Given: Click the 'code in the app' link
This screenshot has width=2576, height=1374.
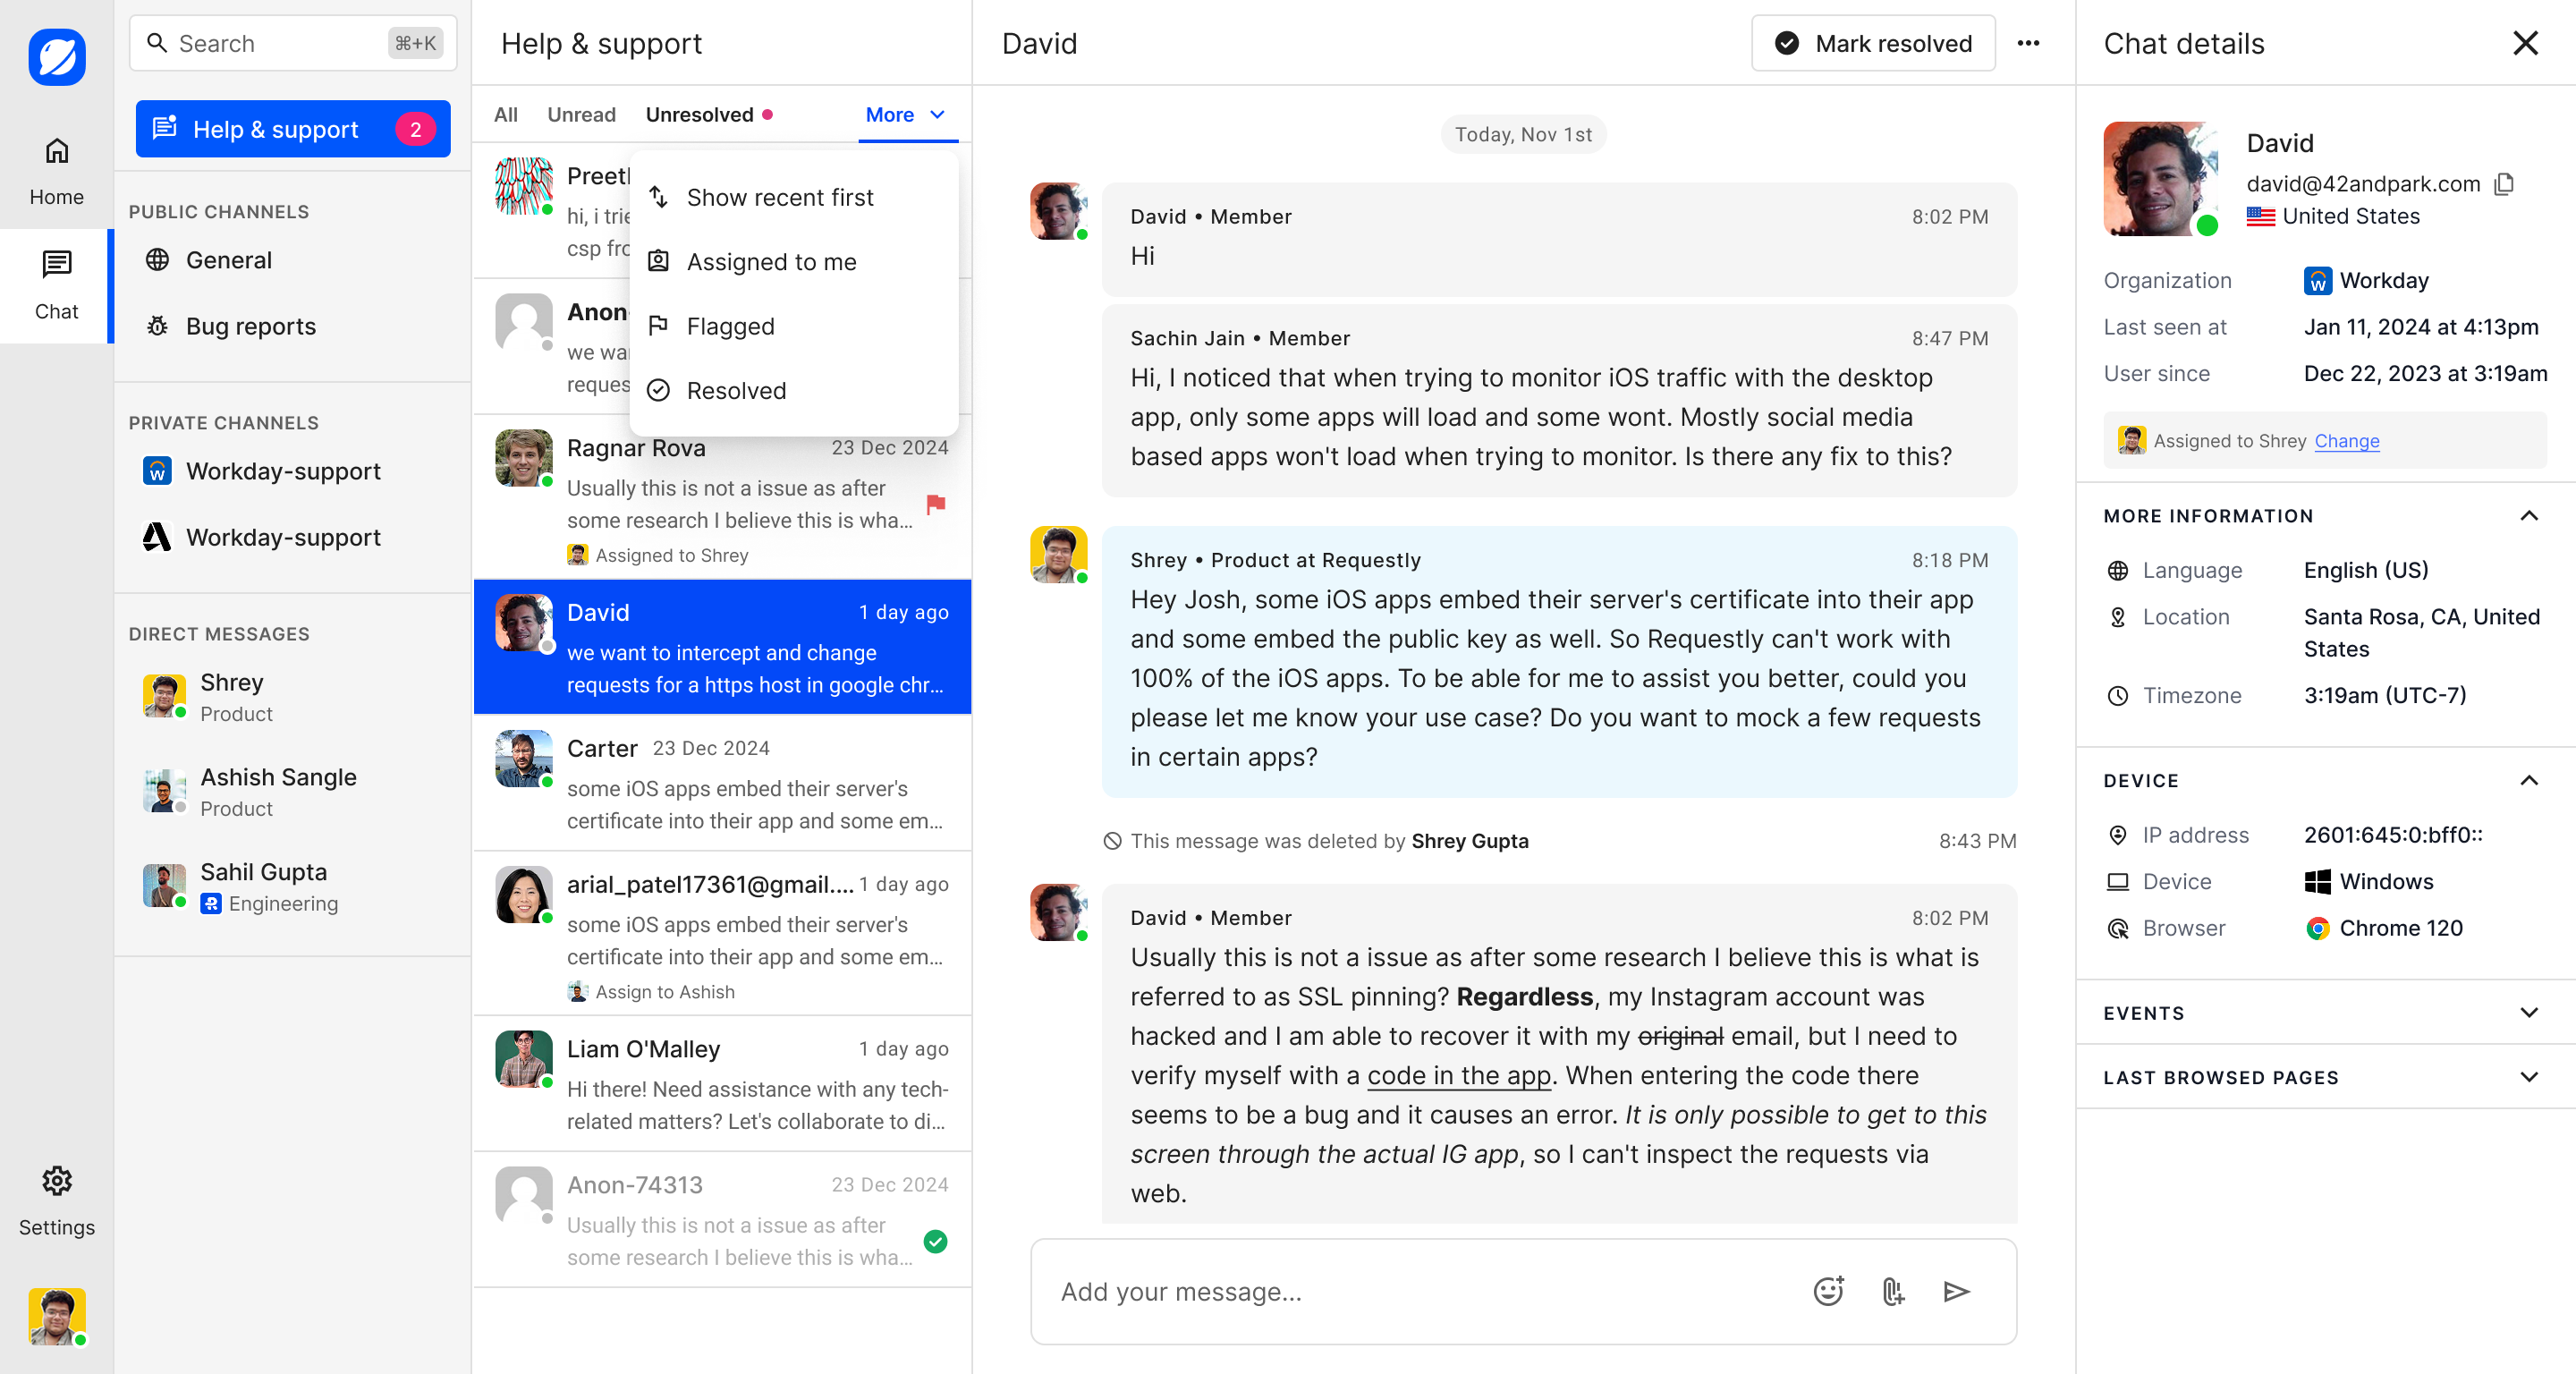Looking at the screenshot, I should click(1459, 1075).
